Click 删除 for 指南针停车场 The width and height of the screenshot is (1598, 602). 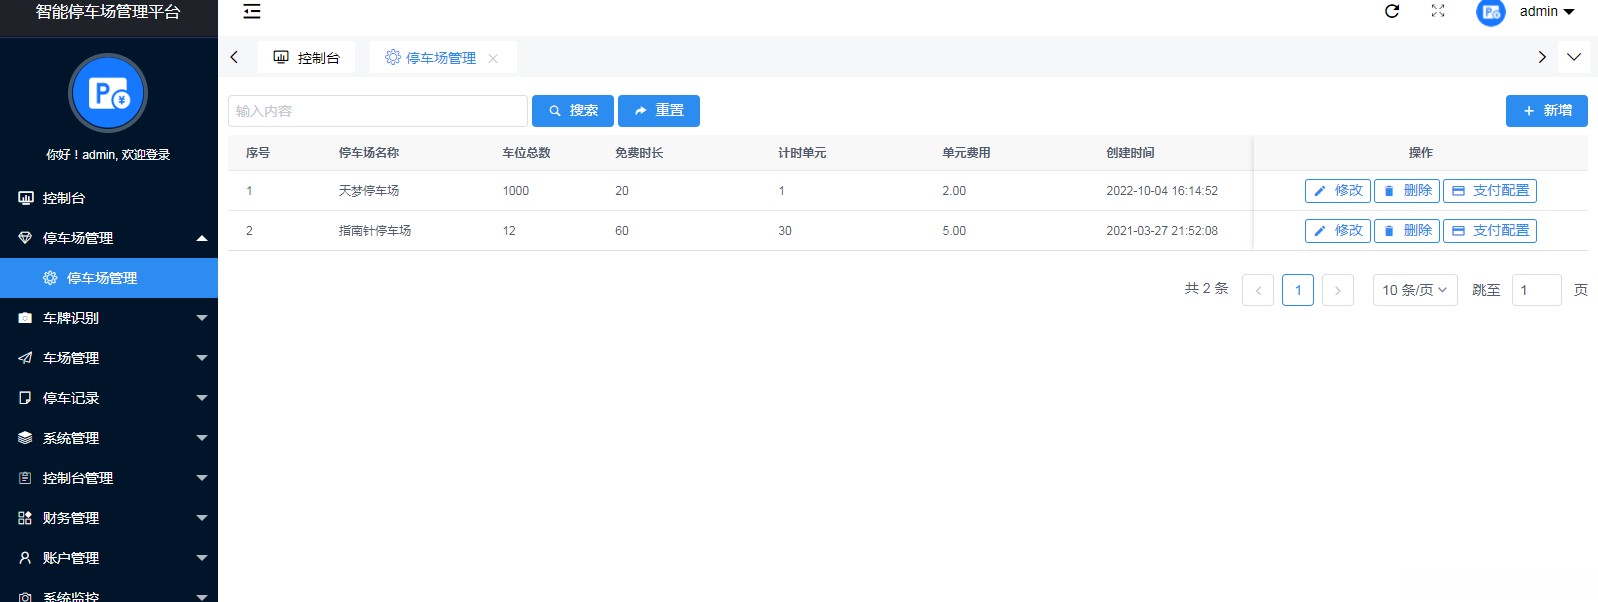1407,231
